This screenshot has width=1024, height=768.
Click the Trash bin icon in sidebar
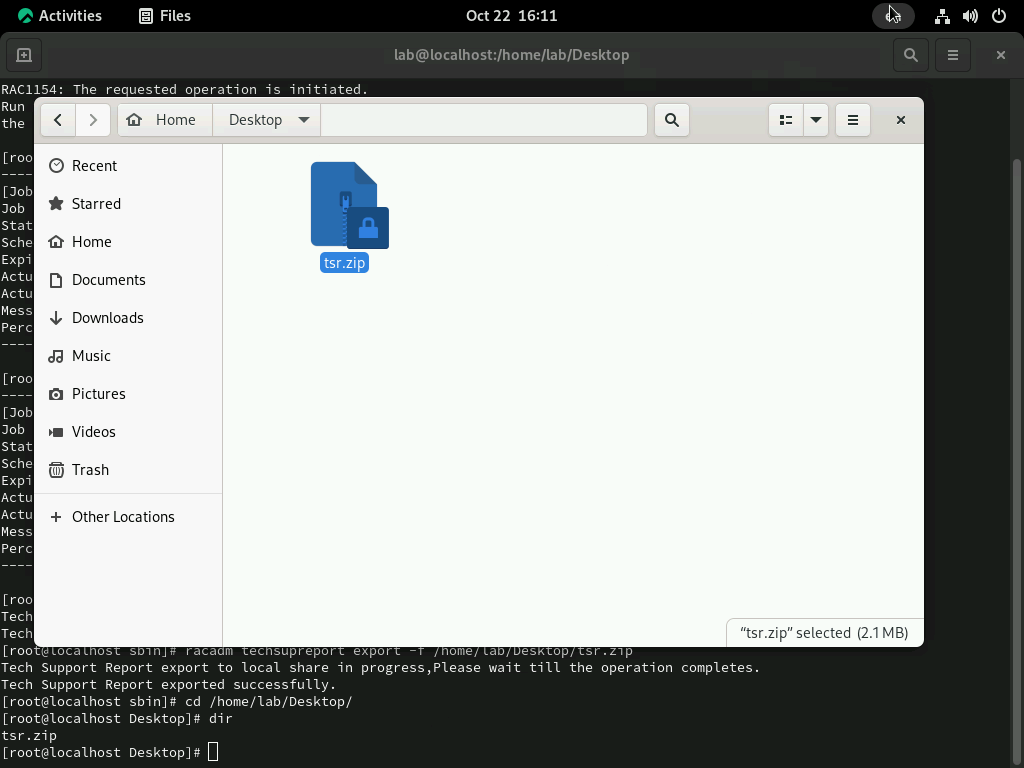click(x=56, y=470)
